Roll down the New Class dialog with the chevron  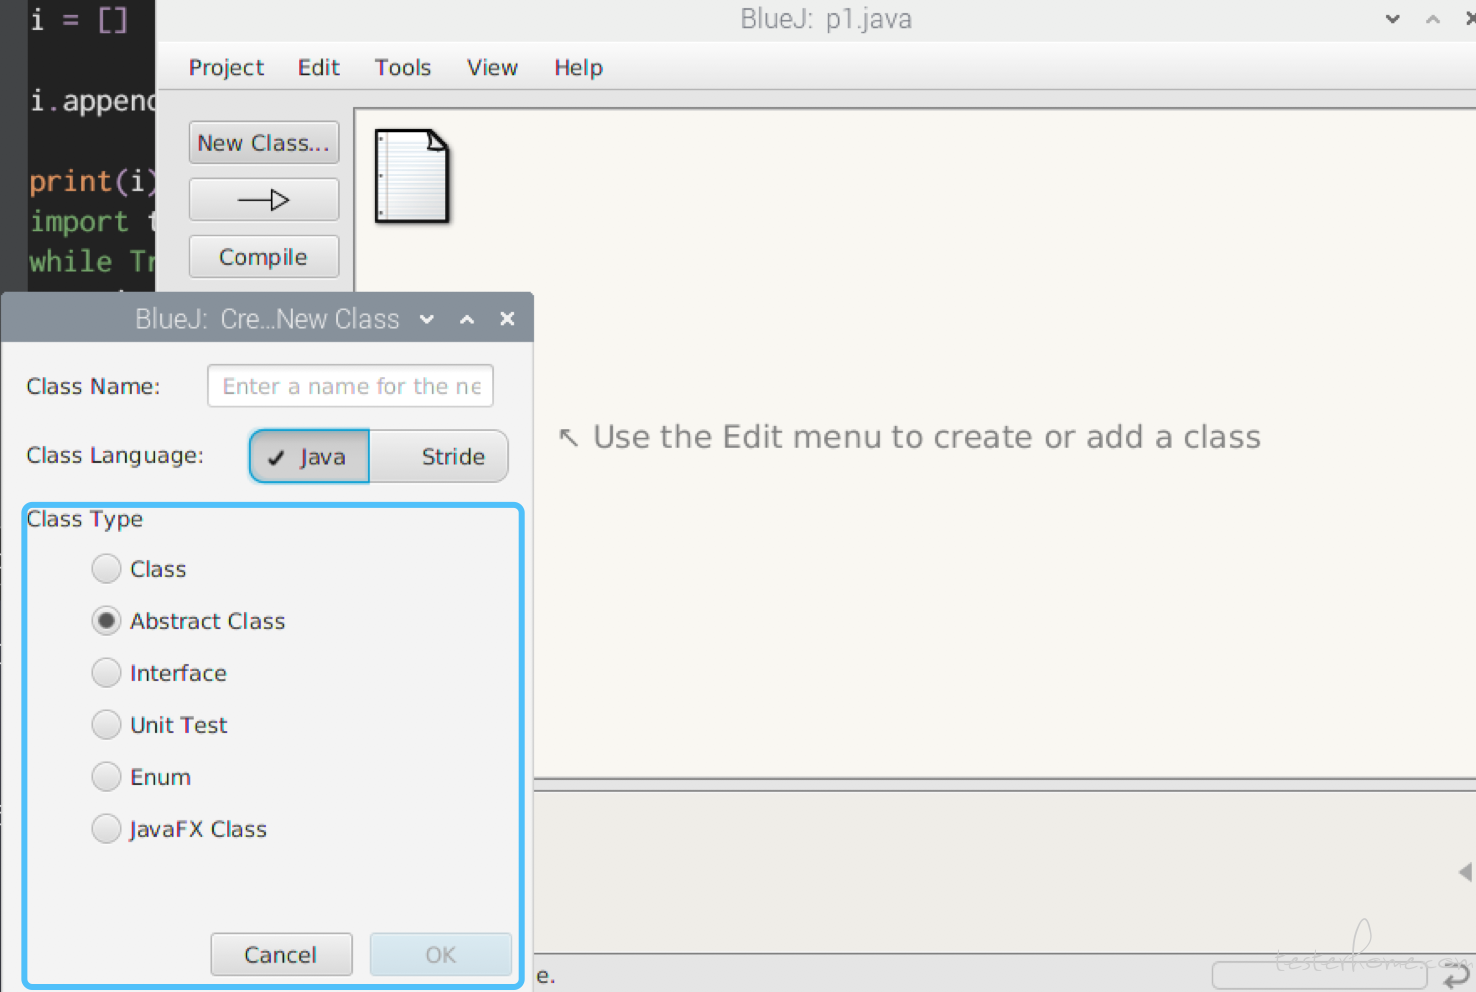tap(427, 319)
